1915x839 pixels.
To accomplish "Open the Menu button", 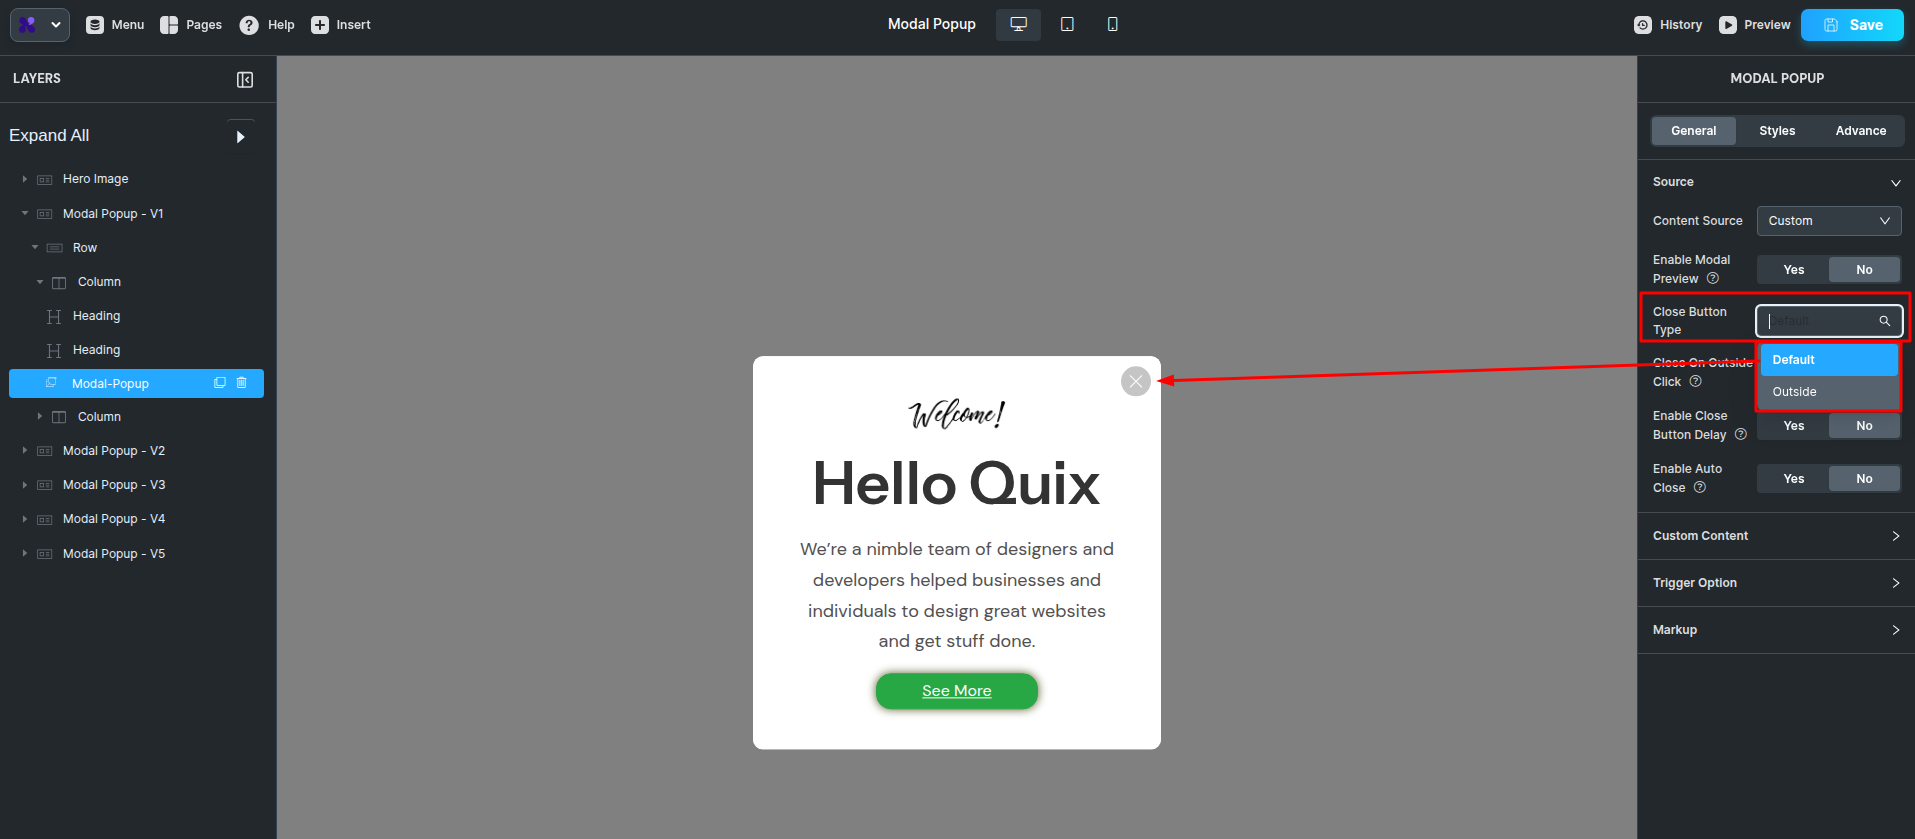I will (x=115, y=25).
